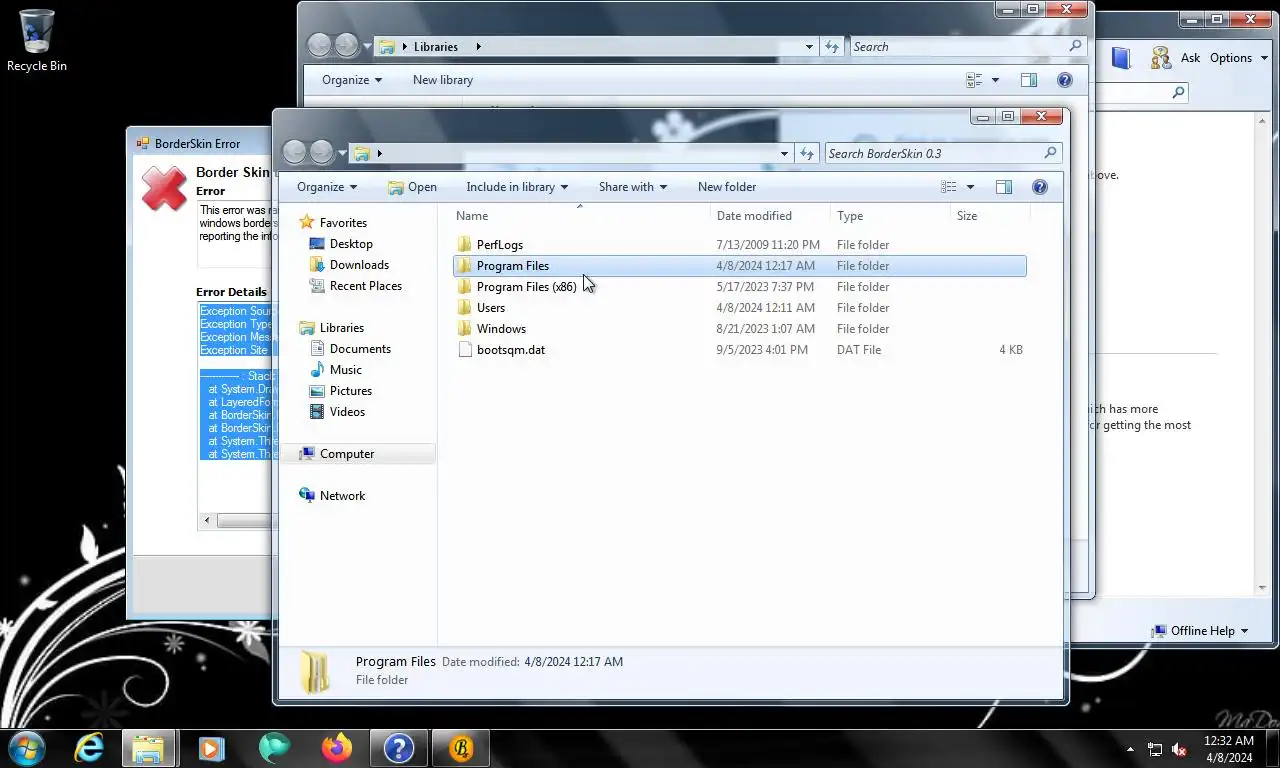Open the Help question-mark taskbar icon
1280x768 pixels.
399,748
